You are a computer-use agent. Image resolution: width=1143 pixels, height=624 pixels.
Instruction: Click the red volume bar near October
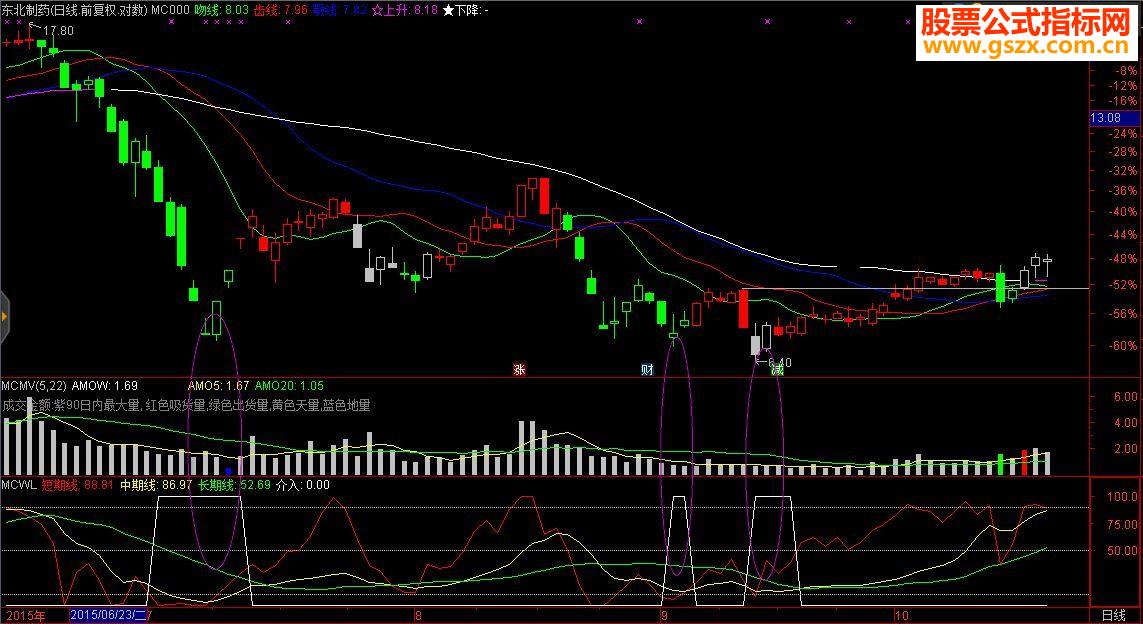click(x=1024, y=463)
